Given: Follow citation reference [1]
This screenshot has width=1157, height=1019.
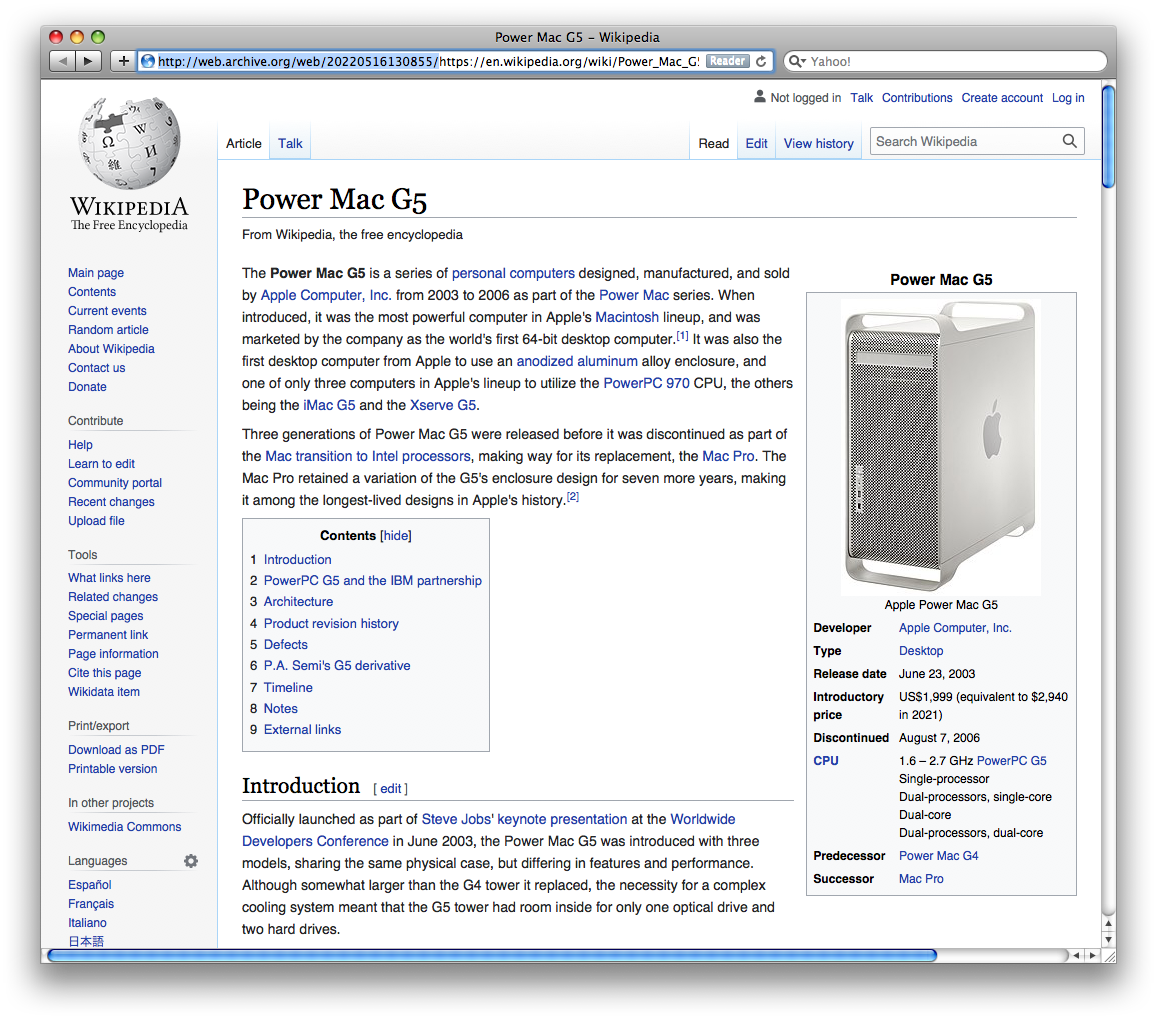Looking at the screenshot, I should tap(683, 336).
